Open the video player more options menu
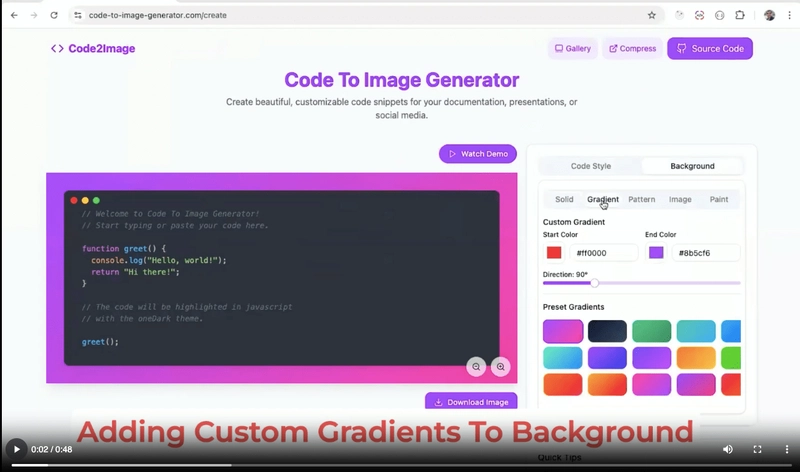Viewport: 800px width, 472px height. (787, 449)
